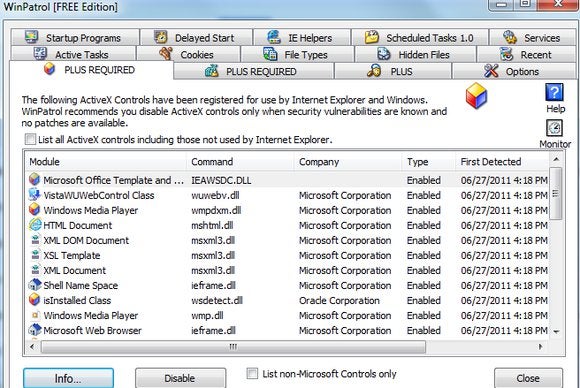The image size is (580, 388).
Task: Click the list's scroll down arrow
Action: (556, 332)
